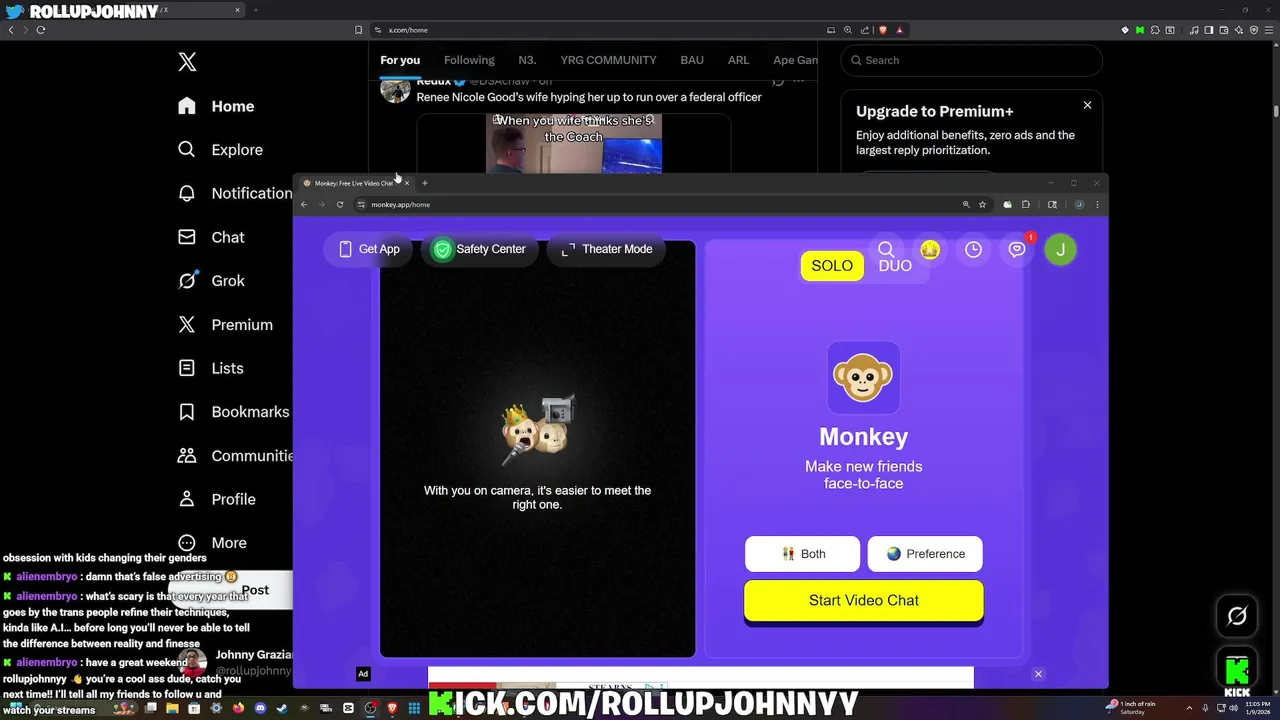The image size is (1280, 720).
Task: Select DUO mode in Monkey
Action: (895, 266)
